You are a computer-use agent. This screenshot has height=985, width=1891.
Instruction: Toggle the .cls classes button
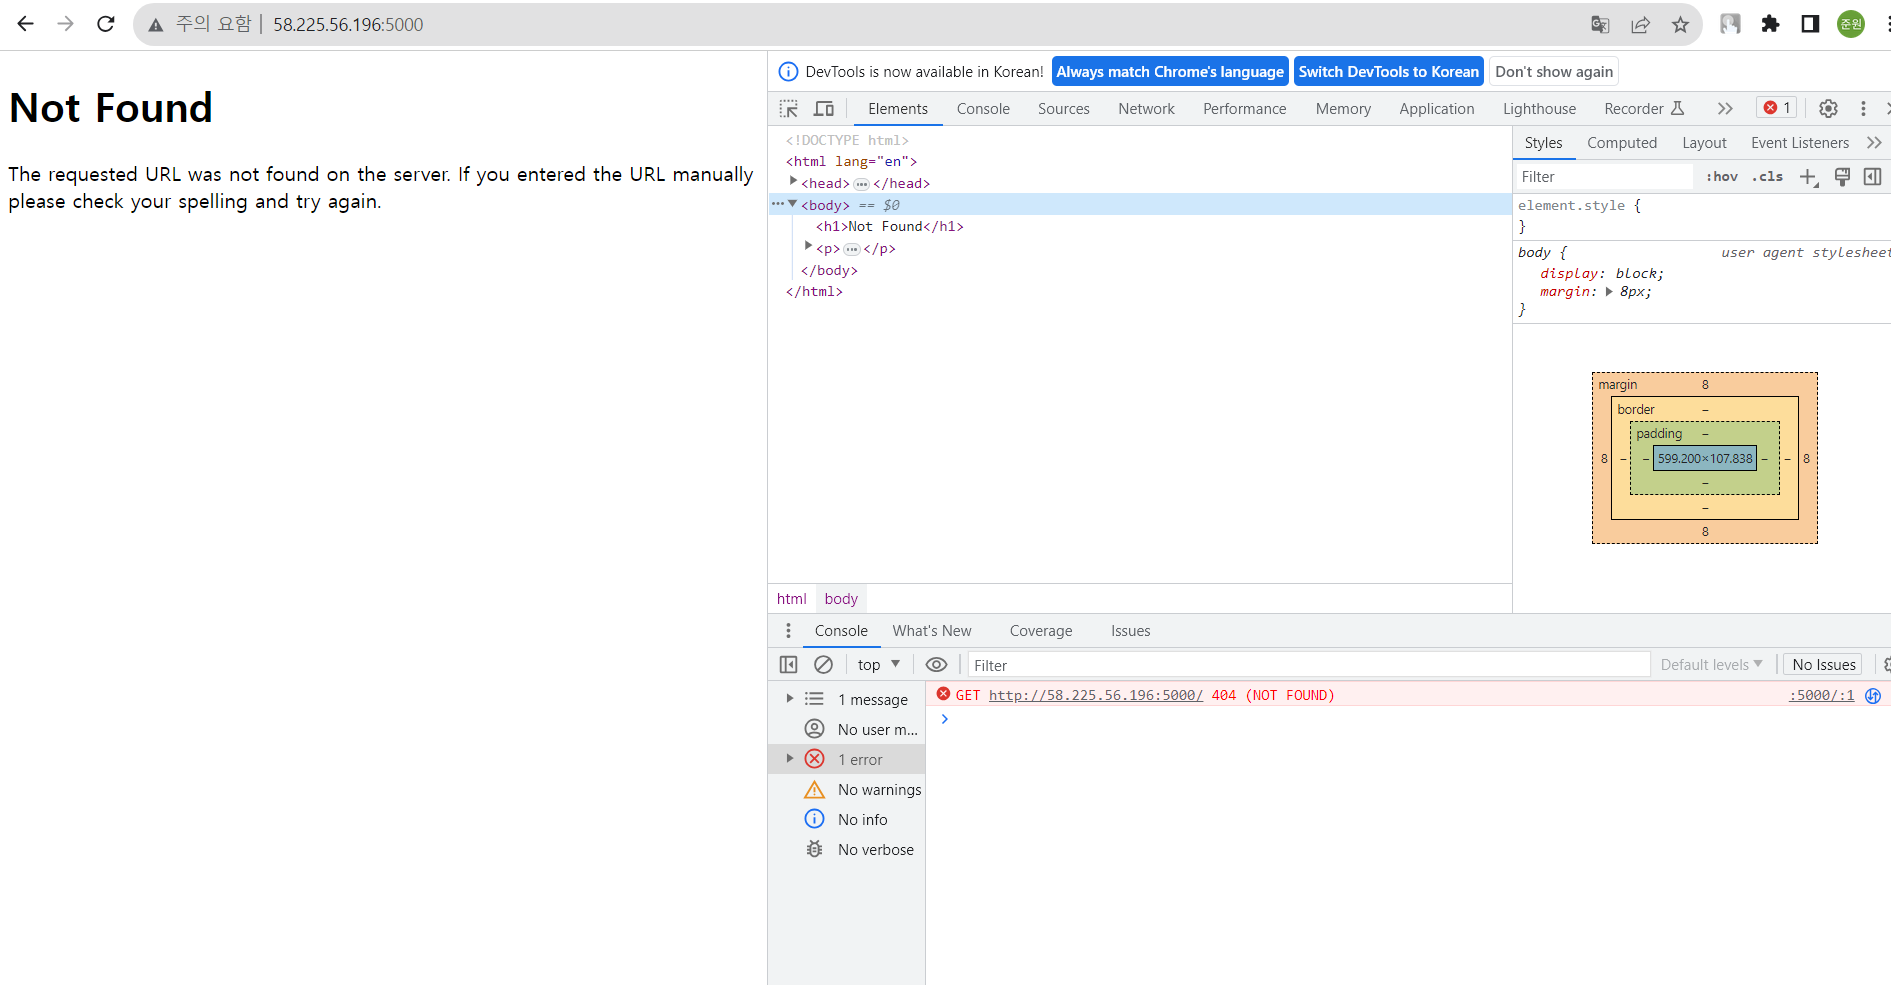click(1767, 177)
